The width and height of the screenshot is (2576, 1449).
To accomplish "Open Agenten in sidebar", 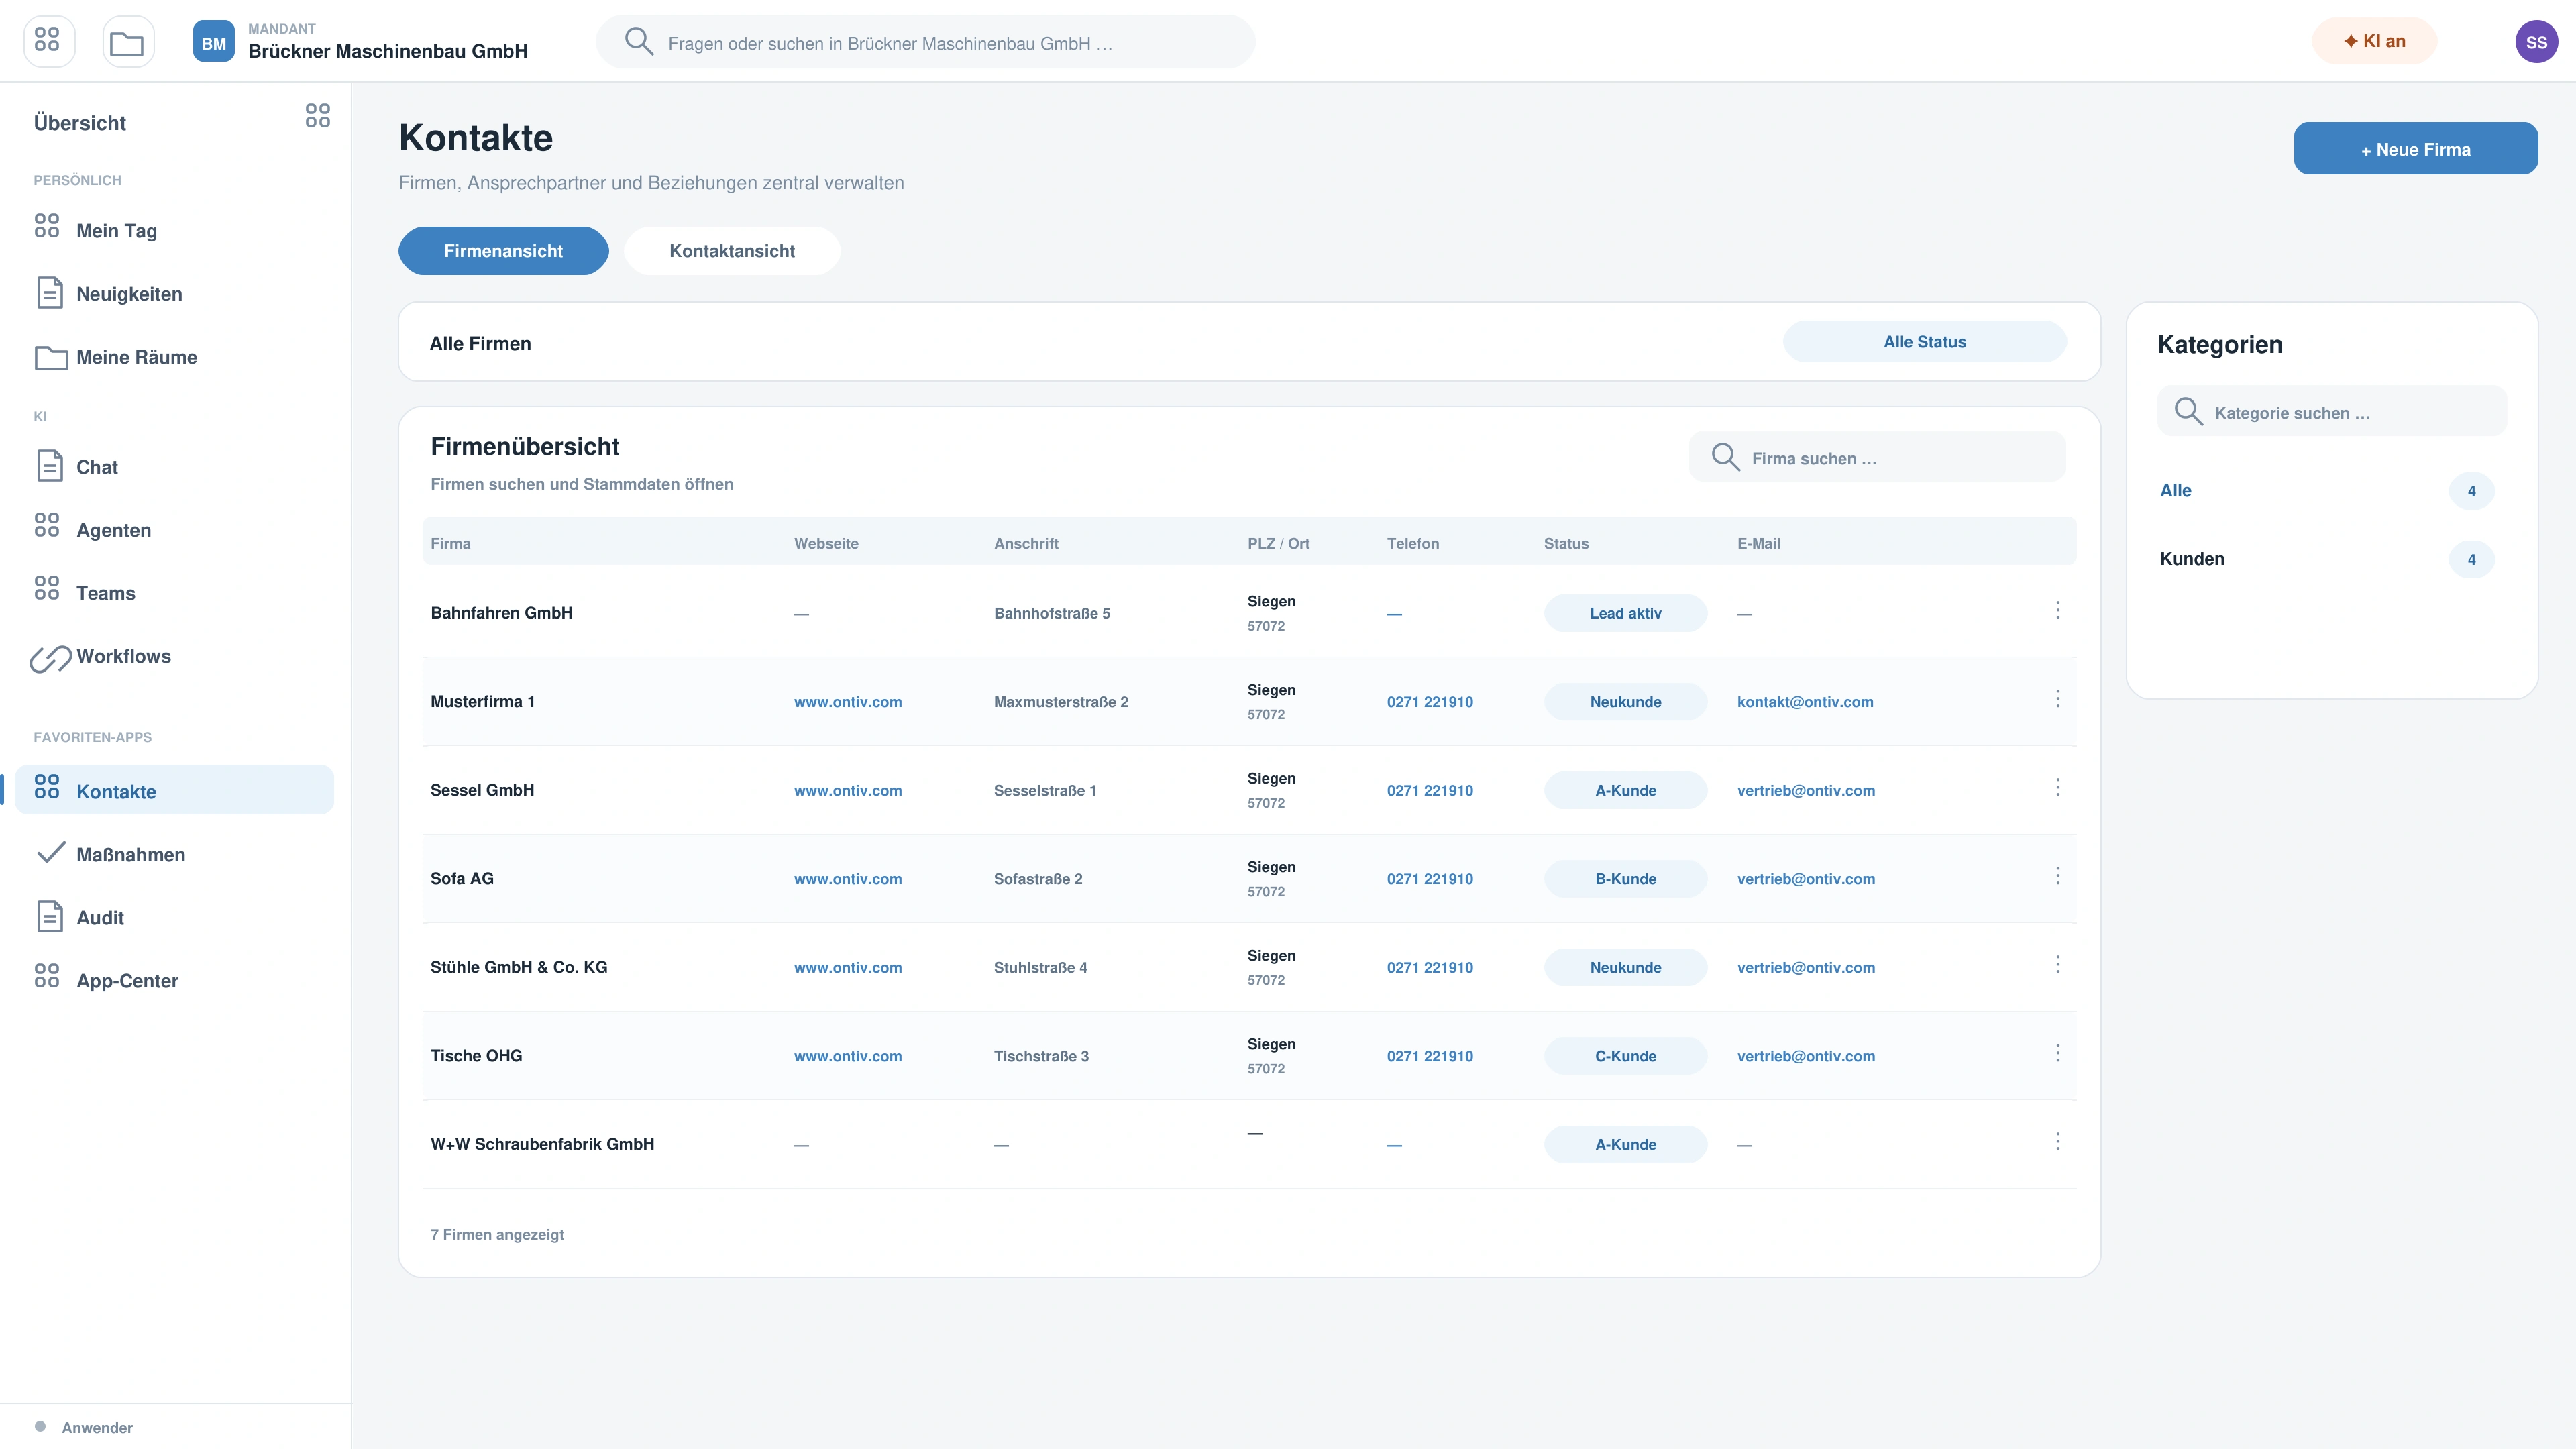I will click(174, 530).
